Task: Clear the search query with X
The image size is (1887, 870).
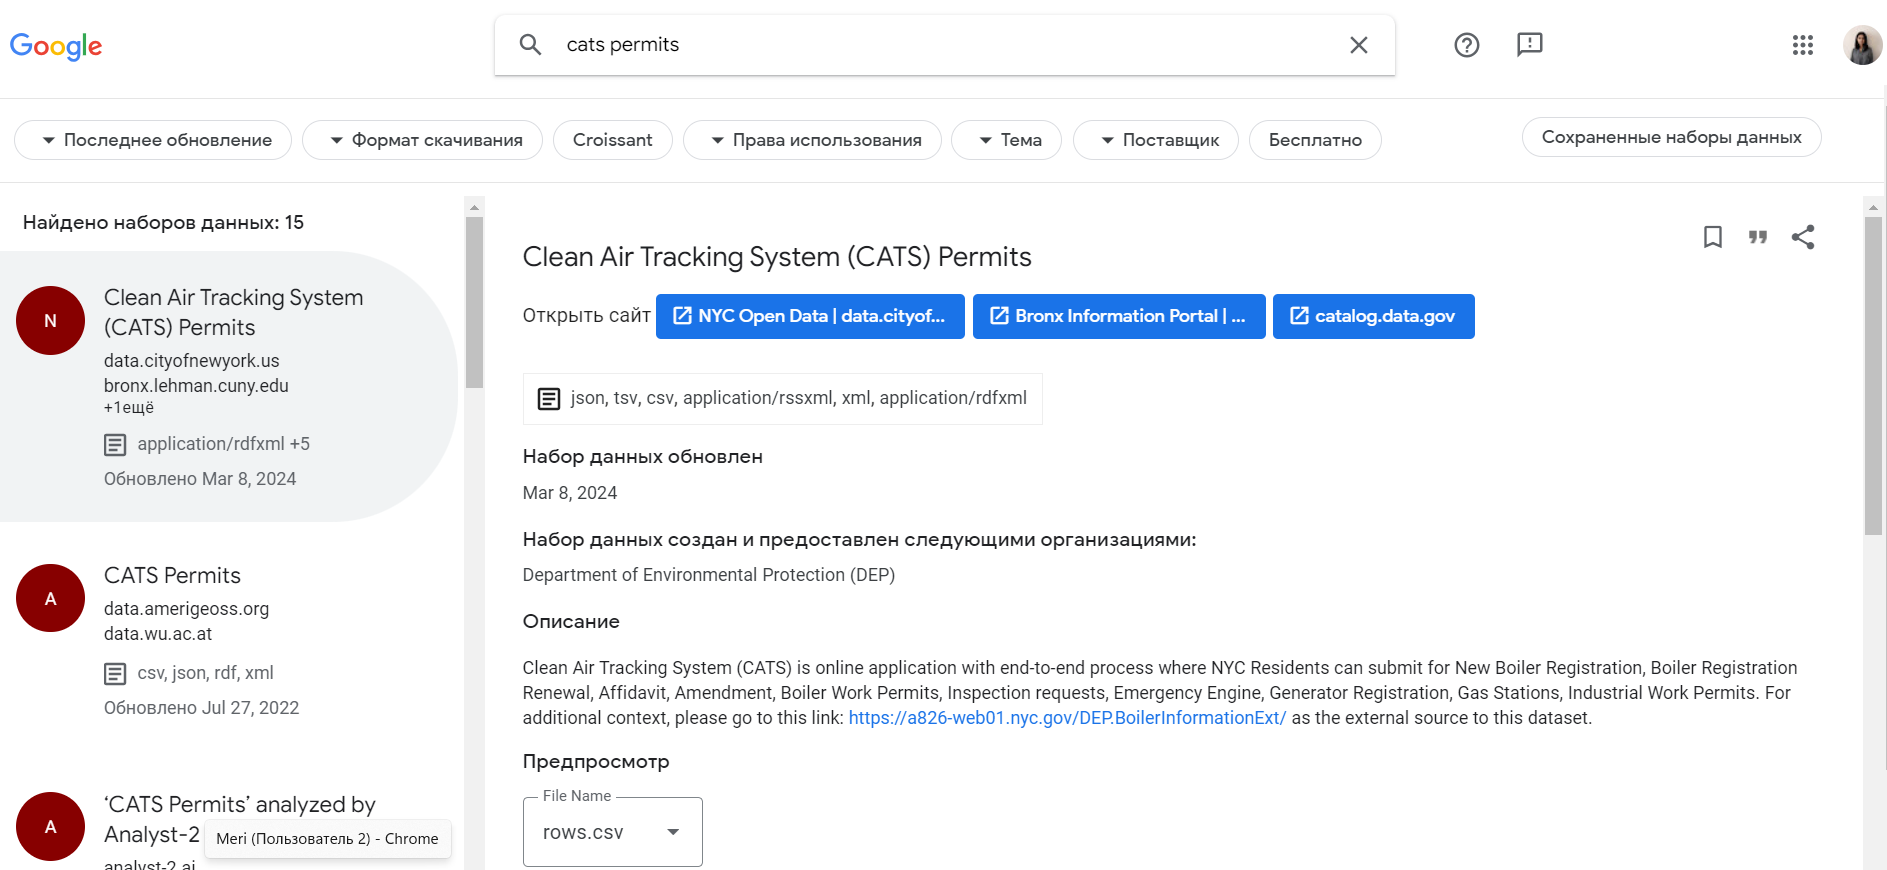Action: [x=1359, y=45]
